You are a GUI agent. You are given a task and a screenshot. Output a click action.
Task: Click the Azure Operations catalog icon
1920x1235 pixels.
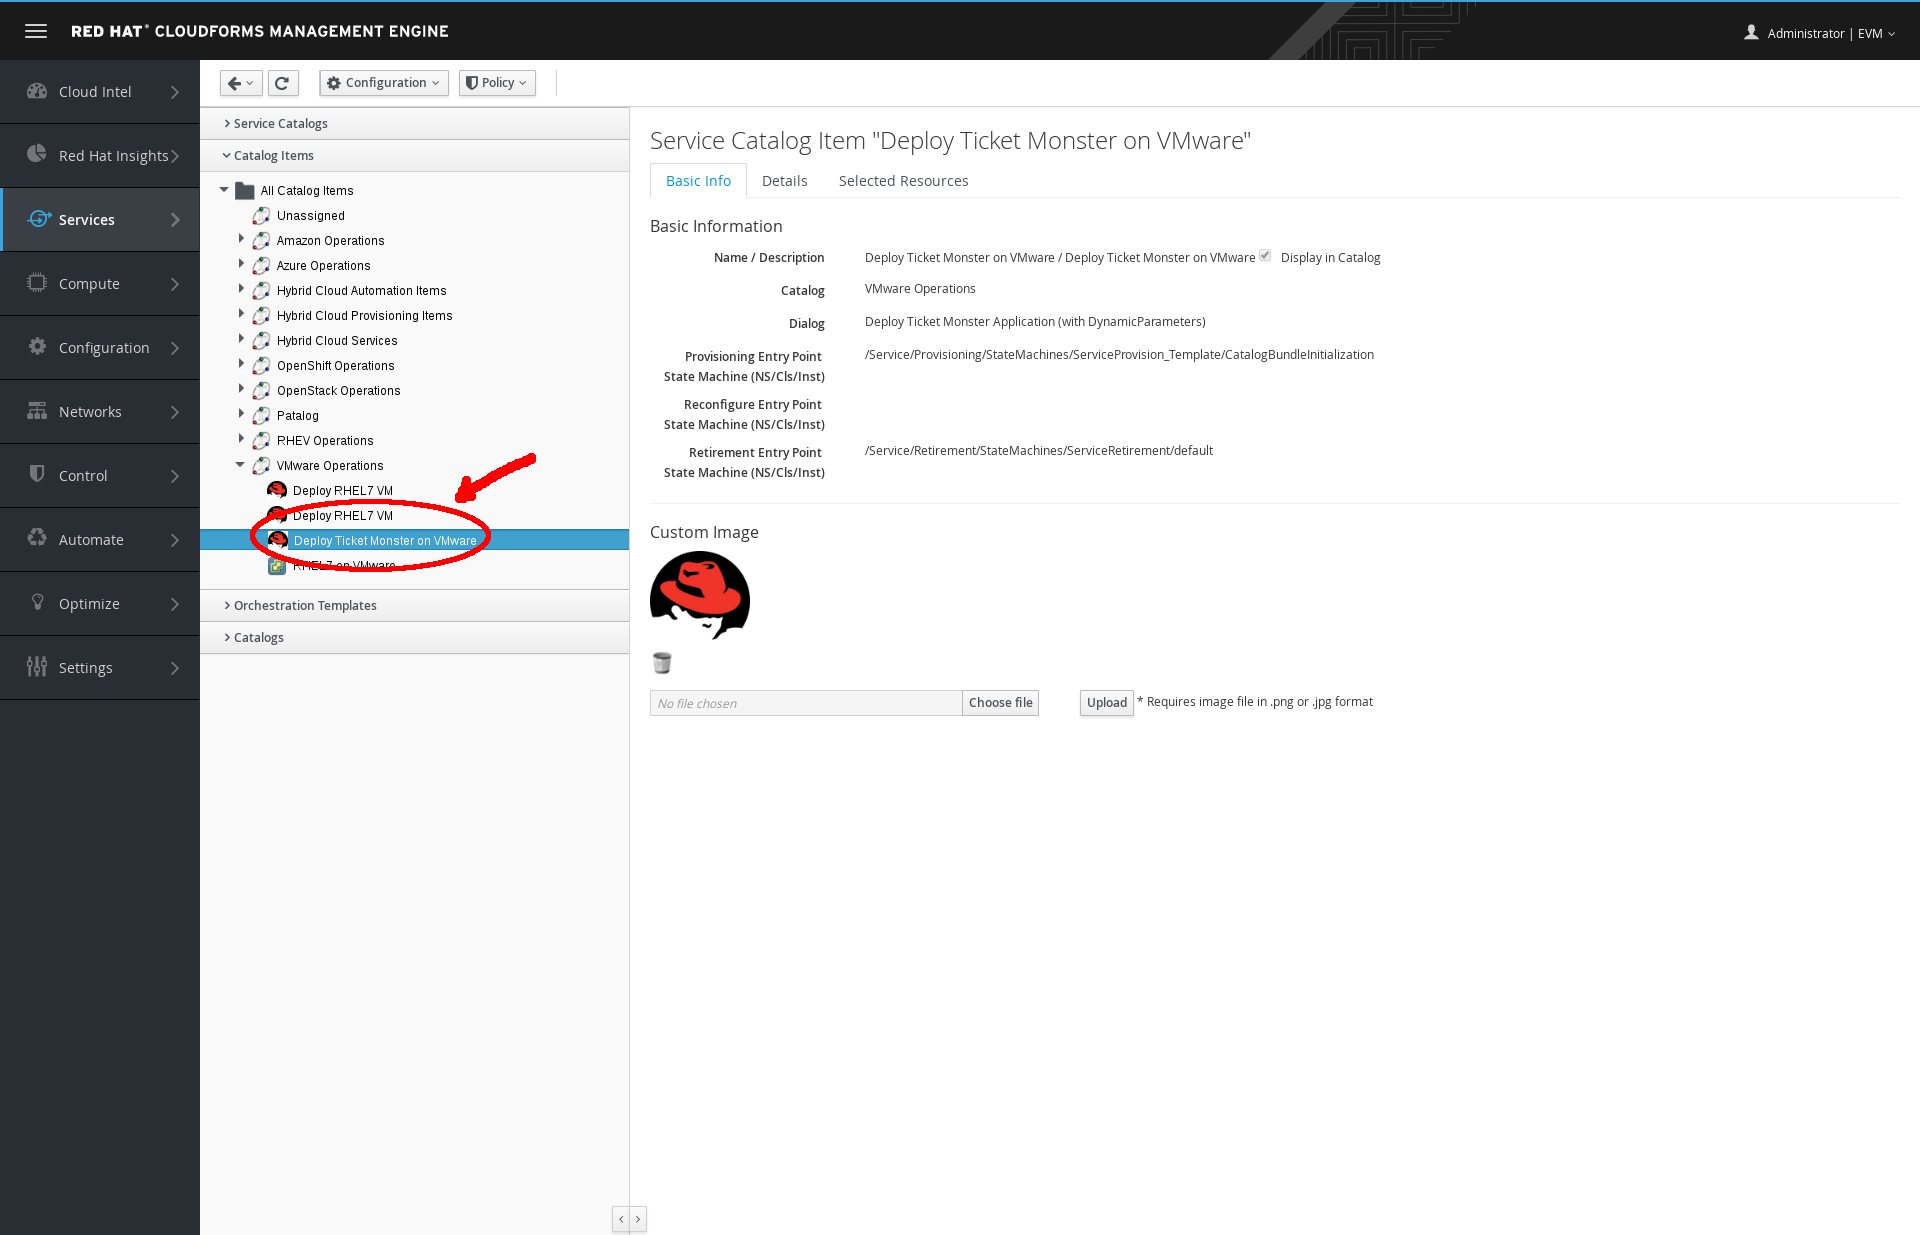tap(262, 265)
